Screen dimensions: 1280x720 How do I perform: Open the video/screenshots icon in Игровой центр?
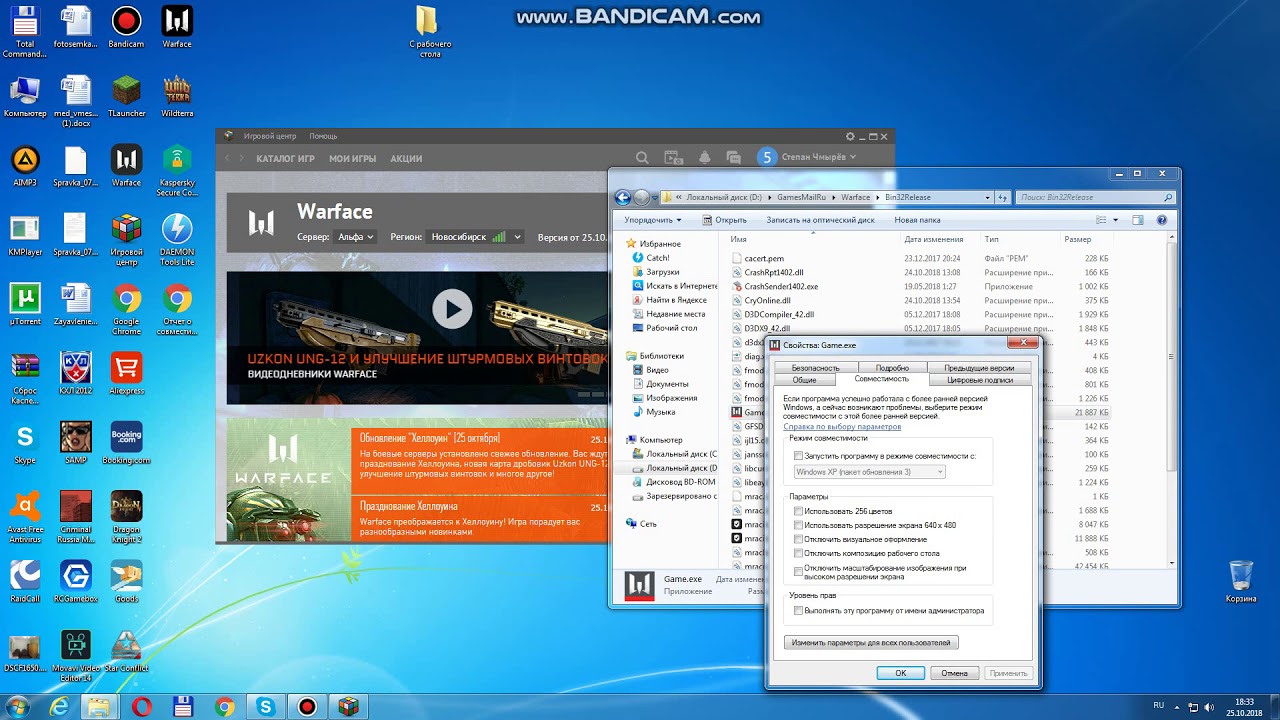[x=674, y=157]
